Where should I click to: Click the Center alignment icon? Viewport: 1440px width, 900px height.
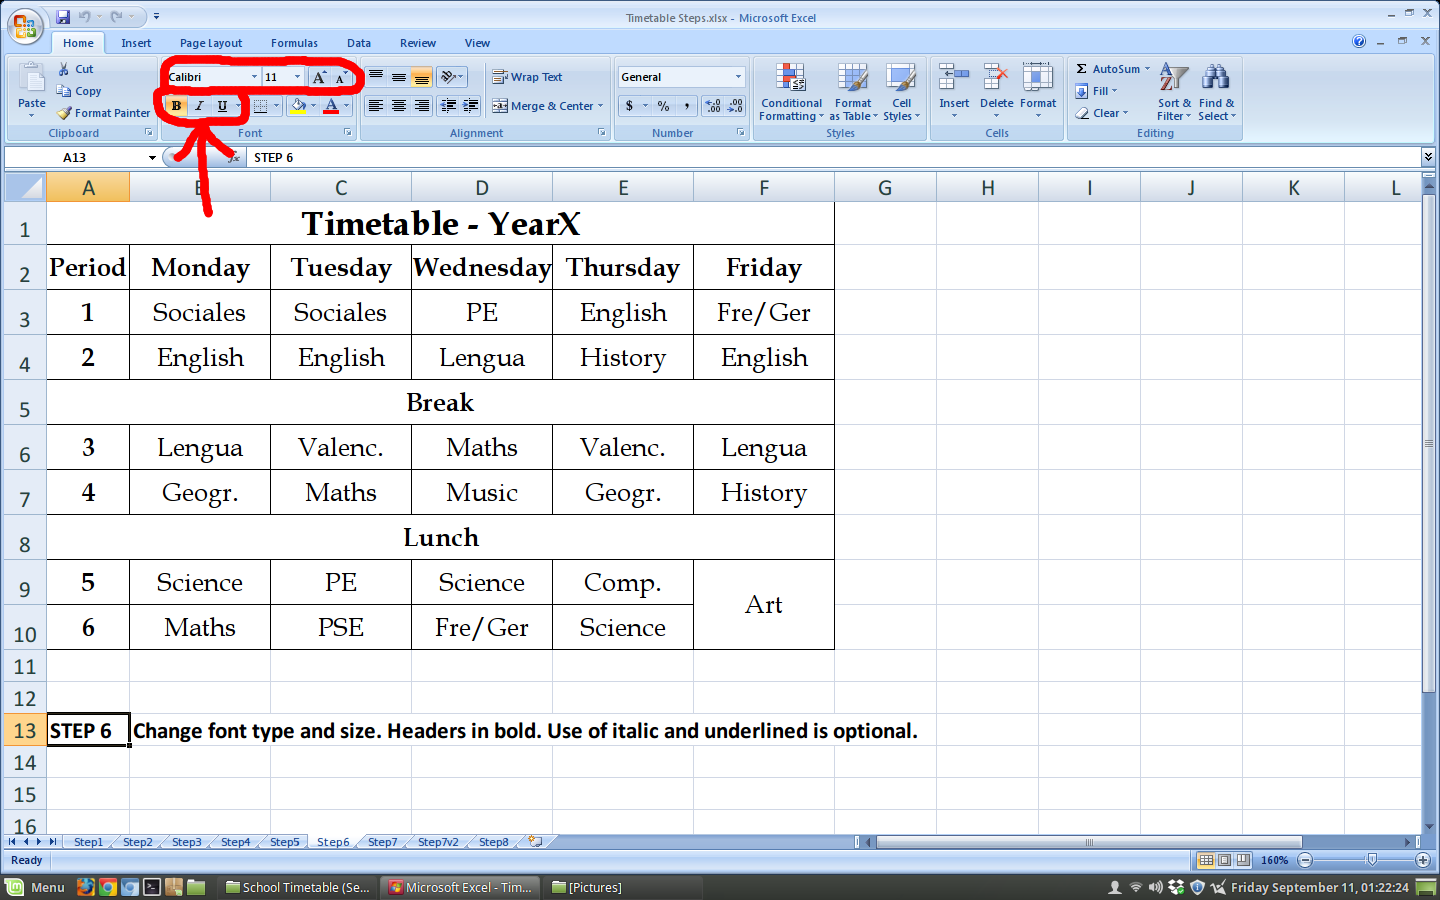pyautogui.click(x=397, y=105)
